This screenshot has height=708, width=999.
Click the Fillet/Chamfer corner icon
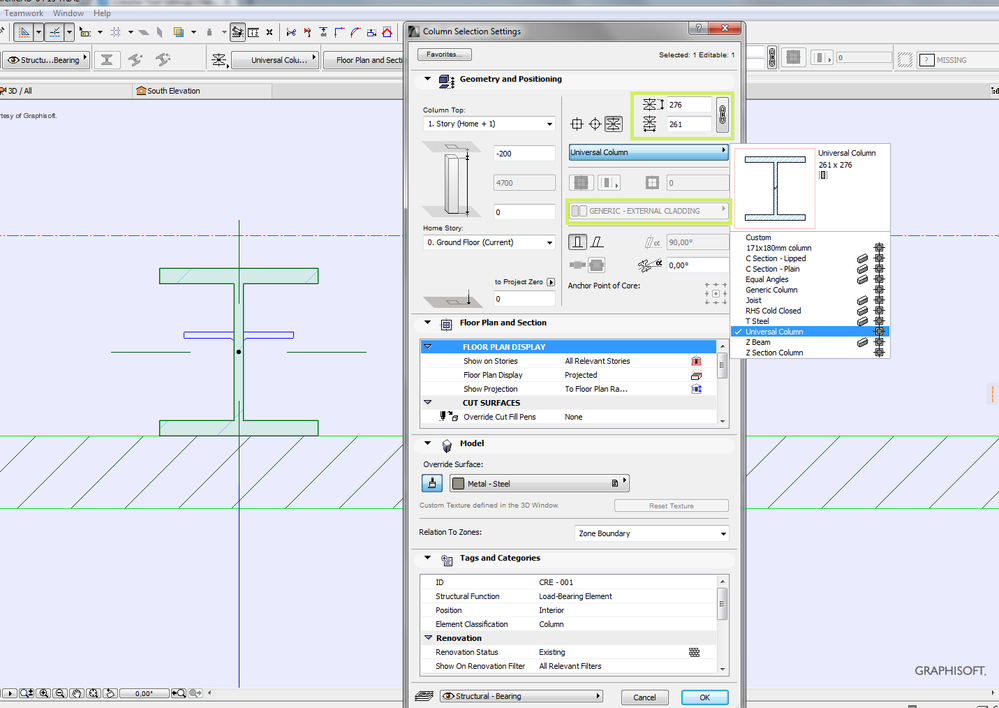pyautogui.click(x=355, y=32)
